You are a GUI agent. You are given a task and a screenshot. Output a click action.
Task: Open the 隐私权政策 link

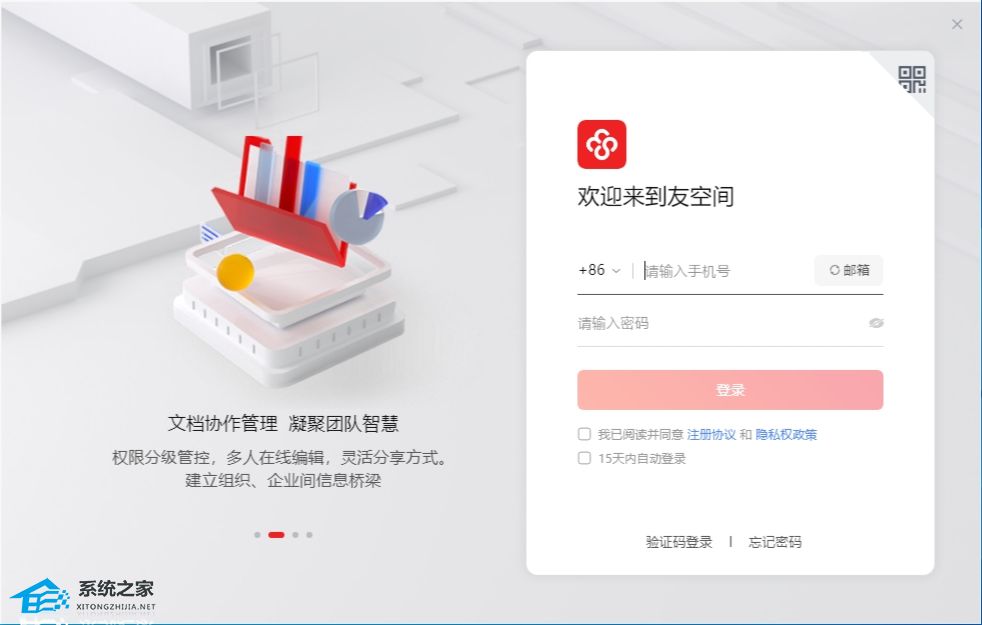(x=786, y=434)
